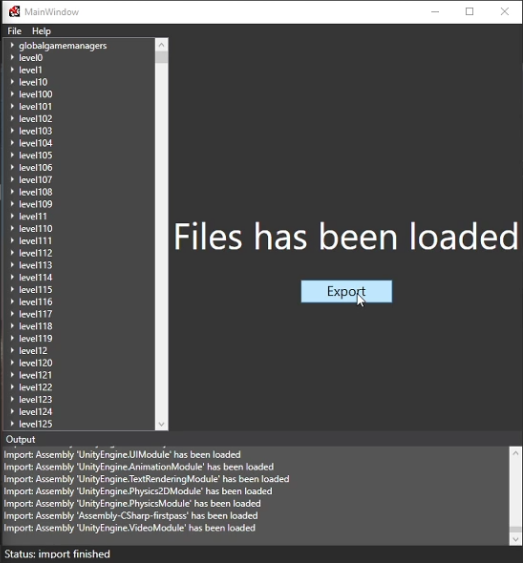Screen dimensions: 523x563
Task: Click the Export button
Action: click(x=346, y=291)
